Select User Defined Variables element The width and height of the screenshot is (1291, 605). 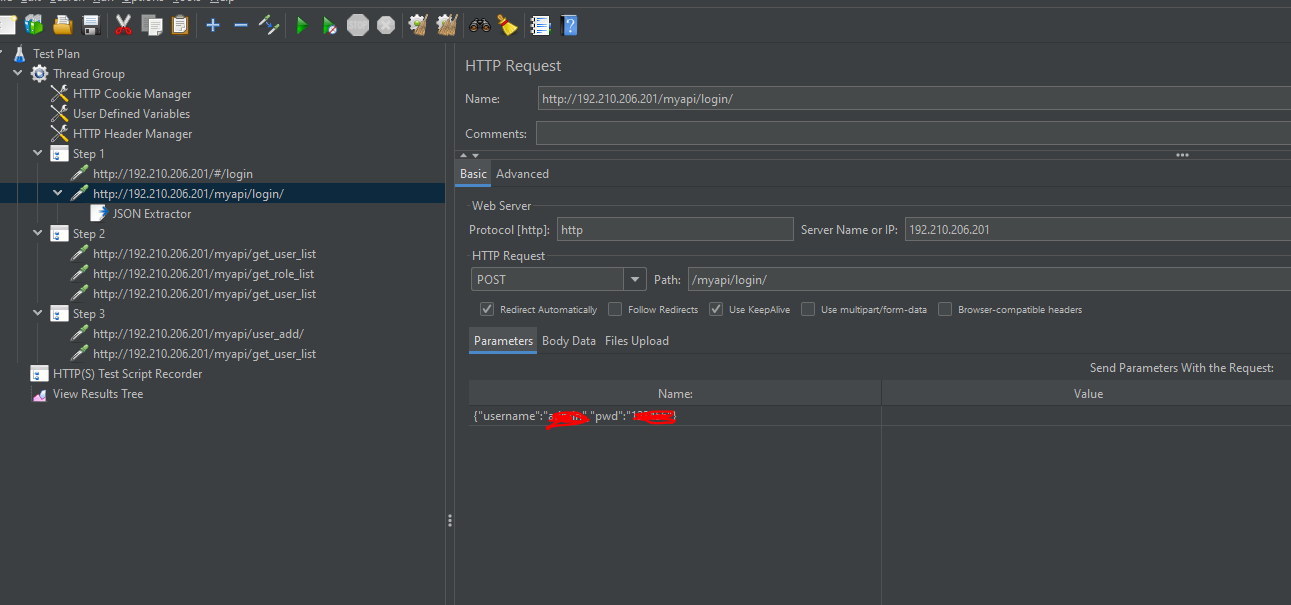click(131, 114)
